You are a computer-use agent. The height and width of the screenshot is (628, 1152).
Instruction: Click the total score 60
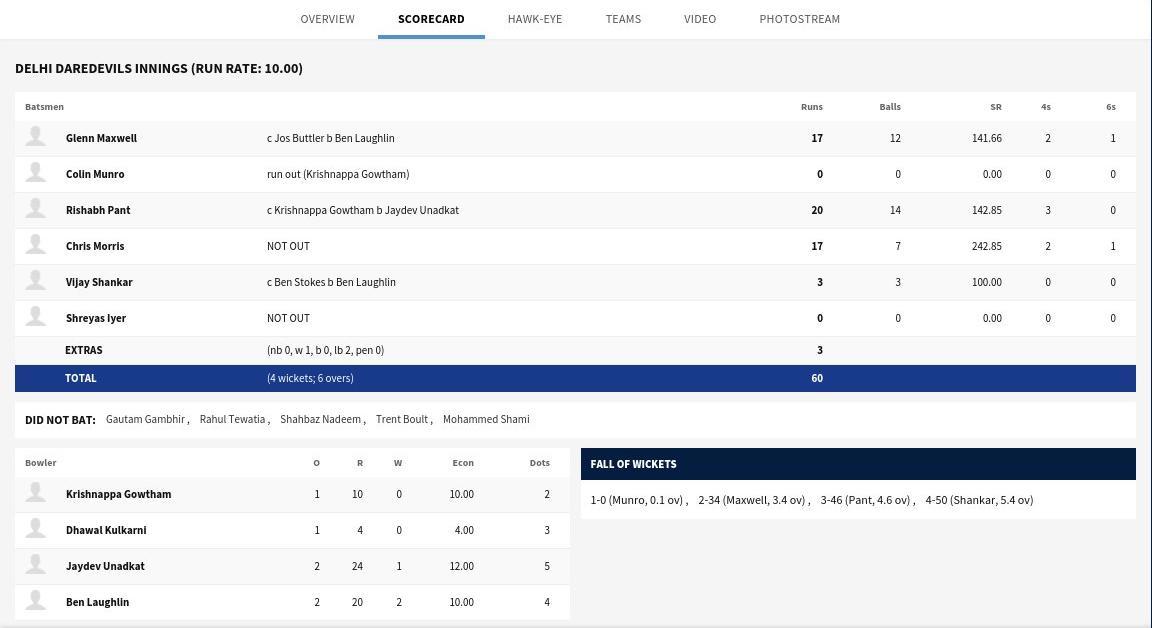pyautogui.click(x=817, y=378)
